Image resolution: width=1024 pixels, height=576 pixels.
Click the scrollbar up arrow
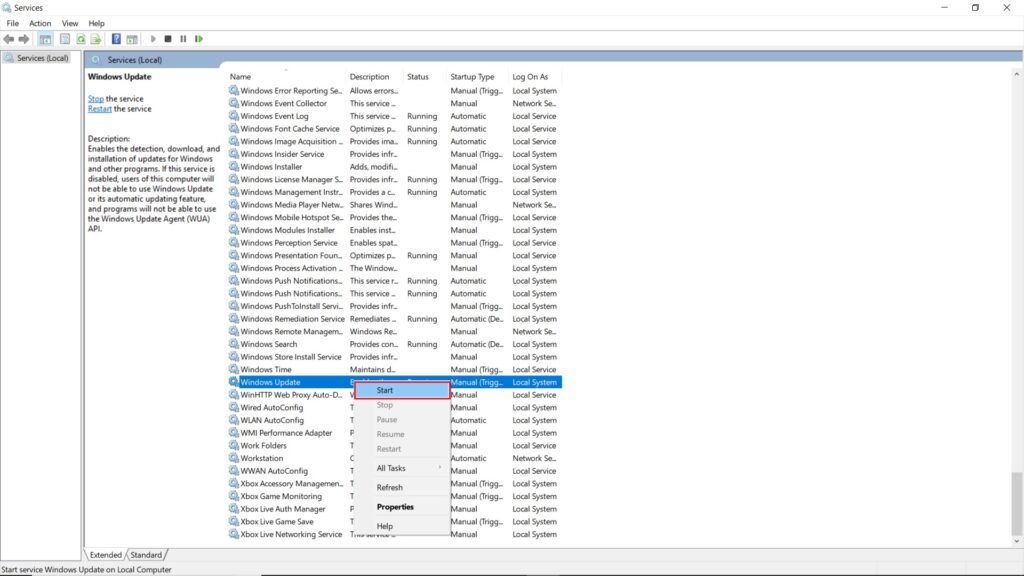1016,75
